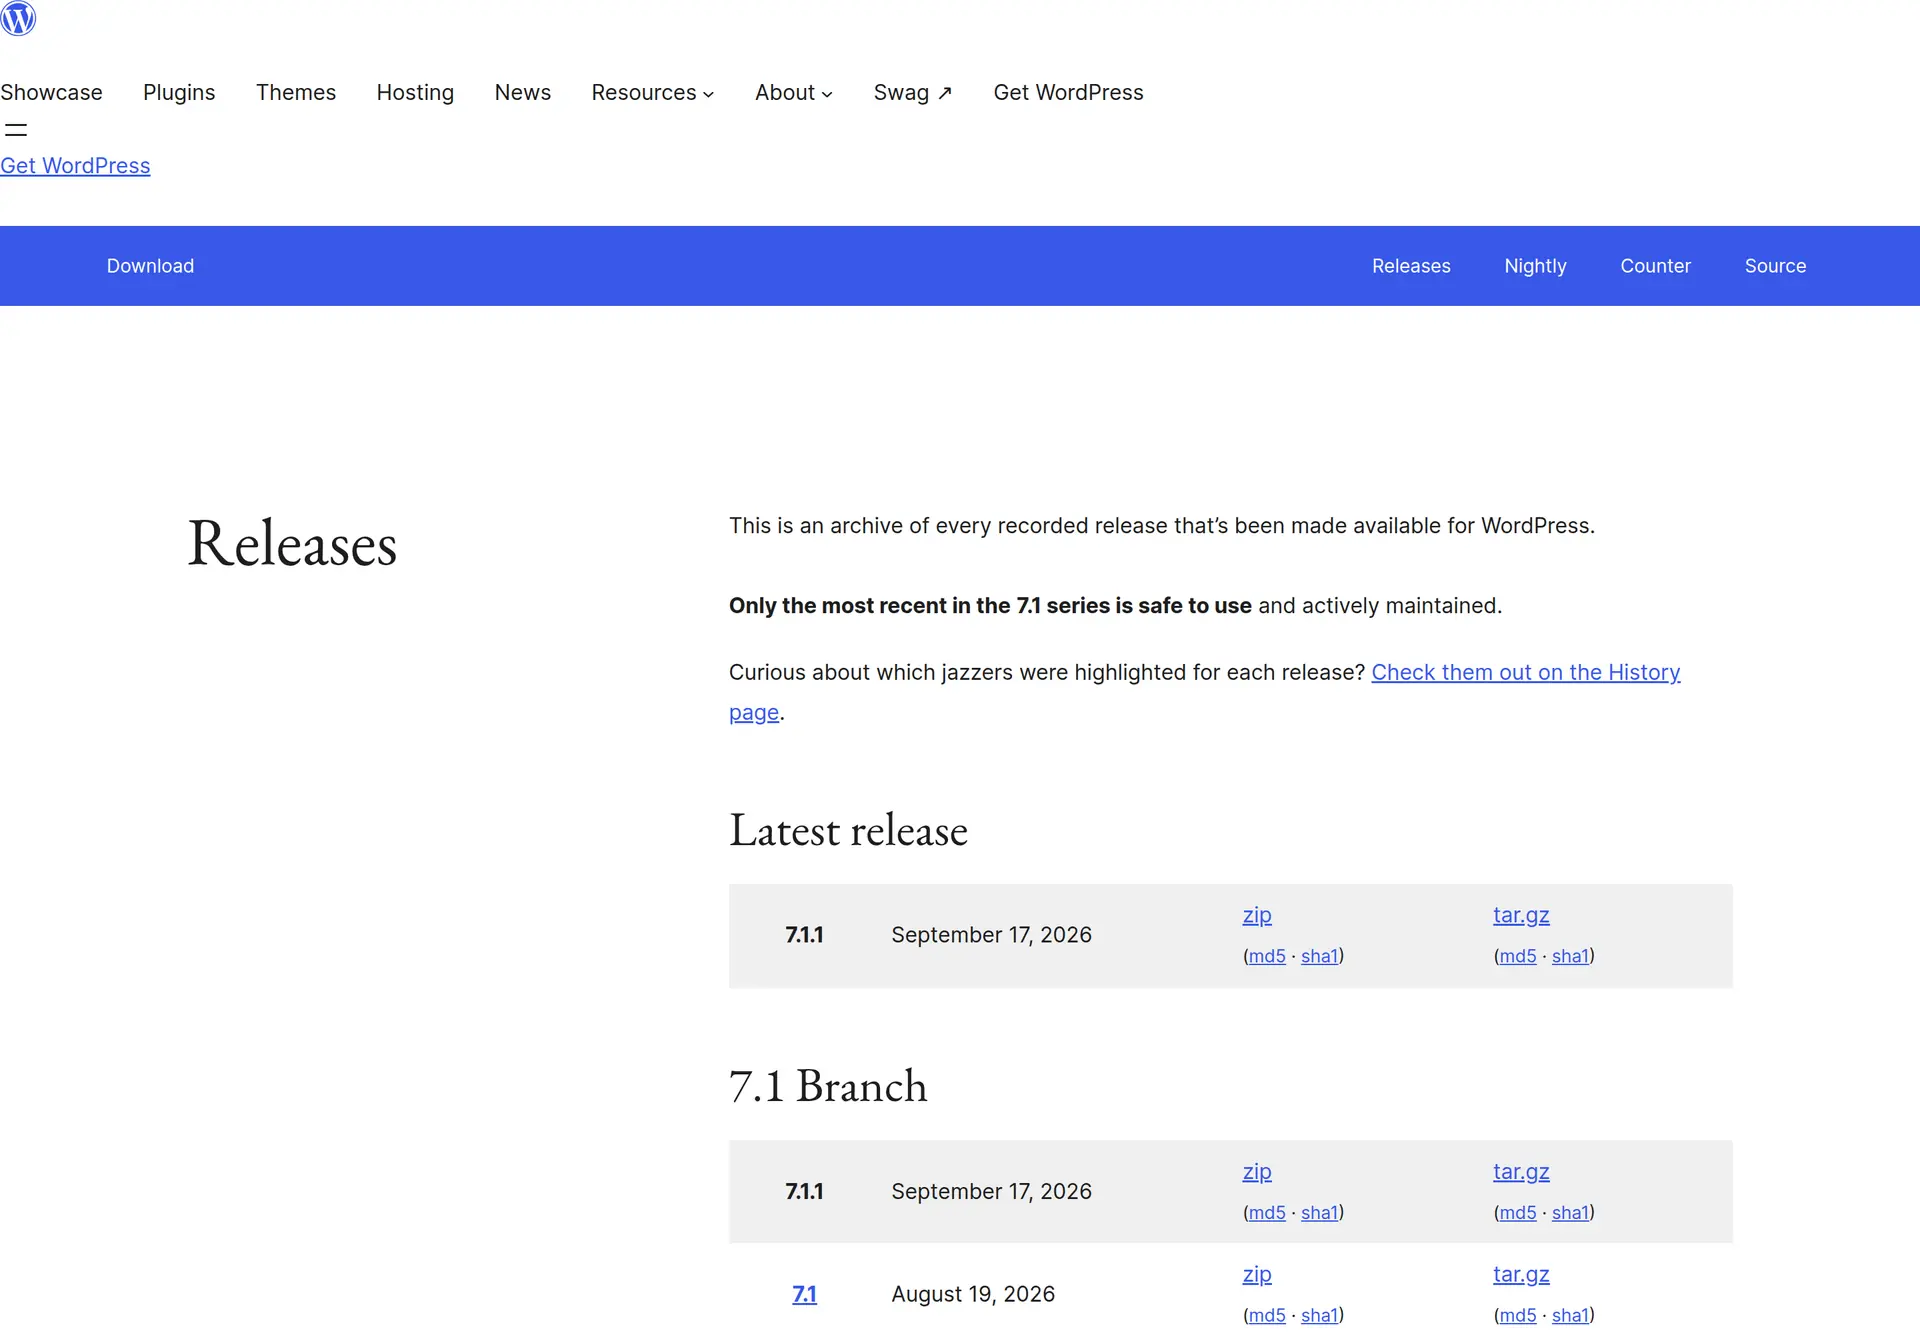Download zip for August 19, 2026 release
Viewport: 1920px width, 1333px height.
[x=1257, y=1275]
